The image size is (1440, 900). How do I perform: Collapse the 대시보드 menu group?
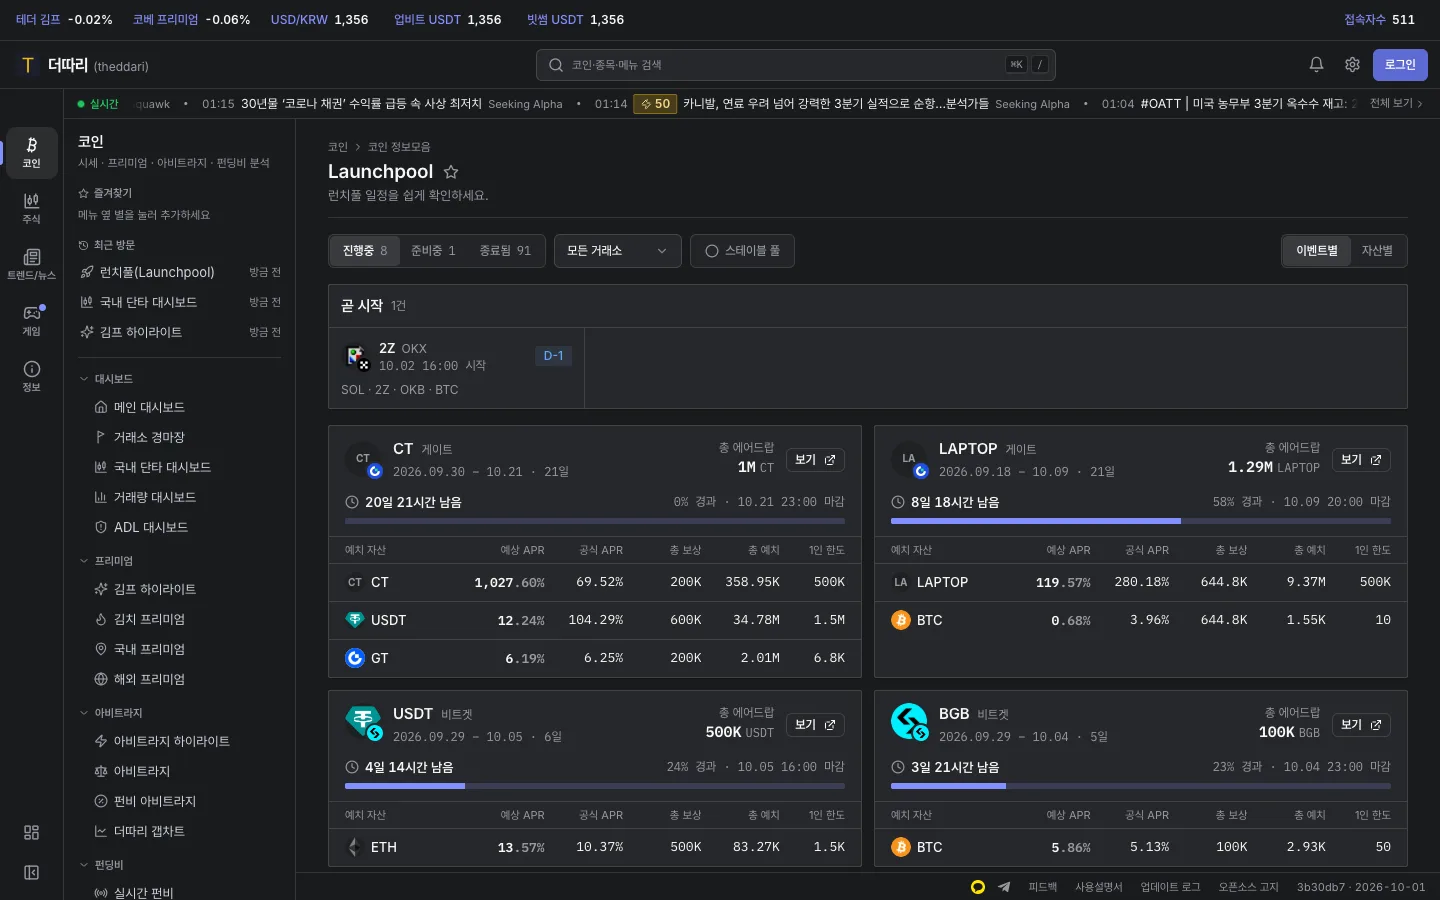106,379
